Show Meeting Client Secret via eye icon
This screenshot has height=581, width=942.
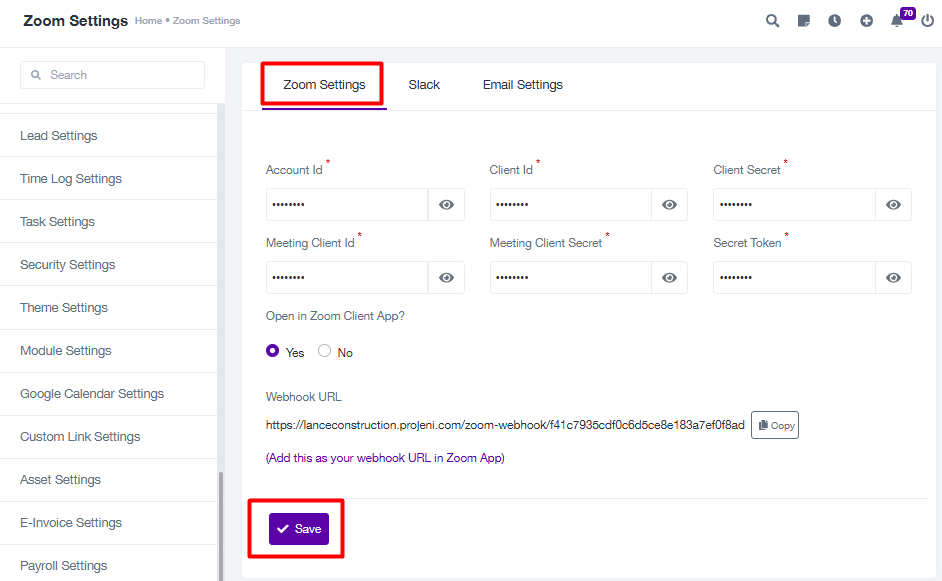click(669, 278)
